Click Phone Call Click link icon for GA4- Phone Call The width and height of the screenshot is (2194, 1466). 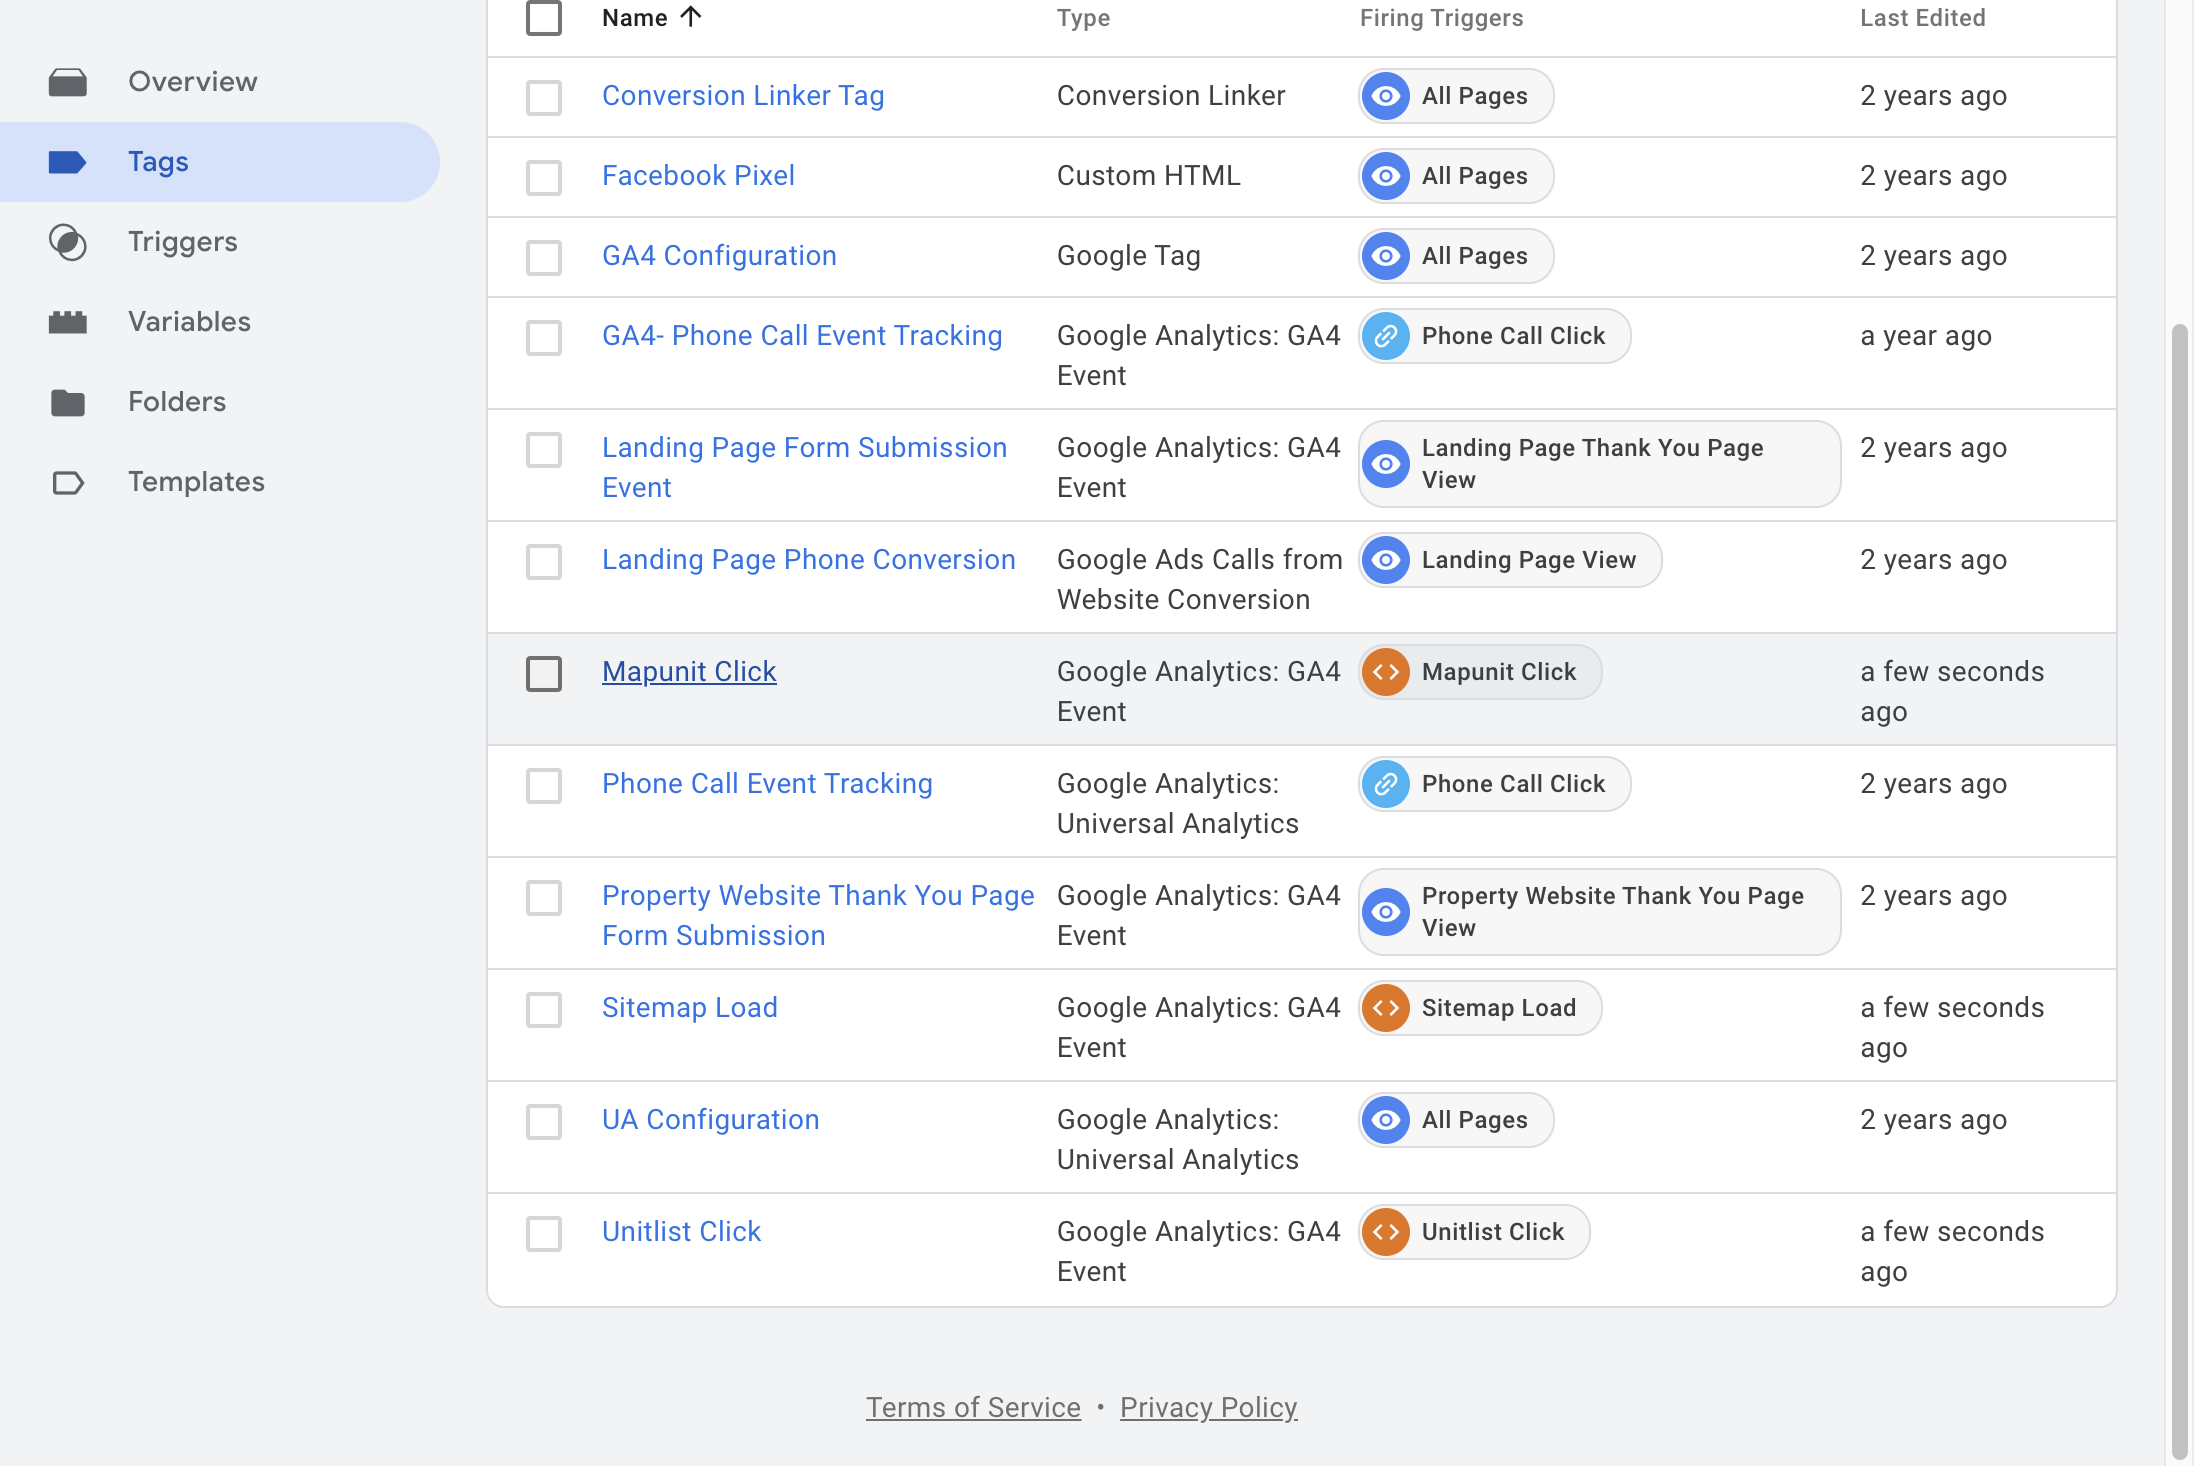coord(1386,336)
